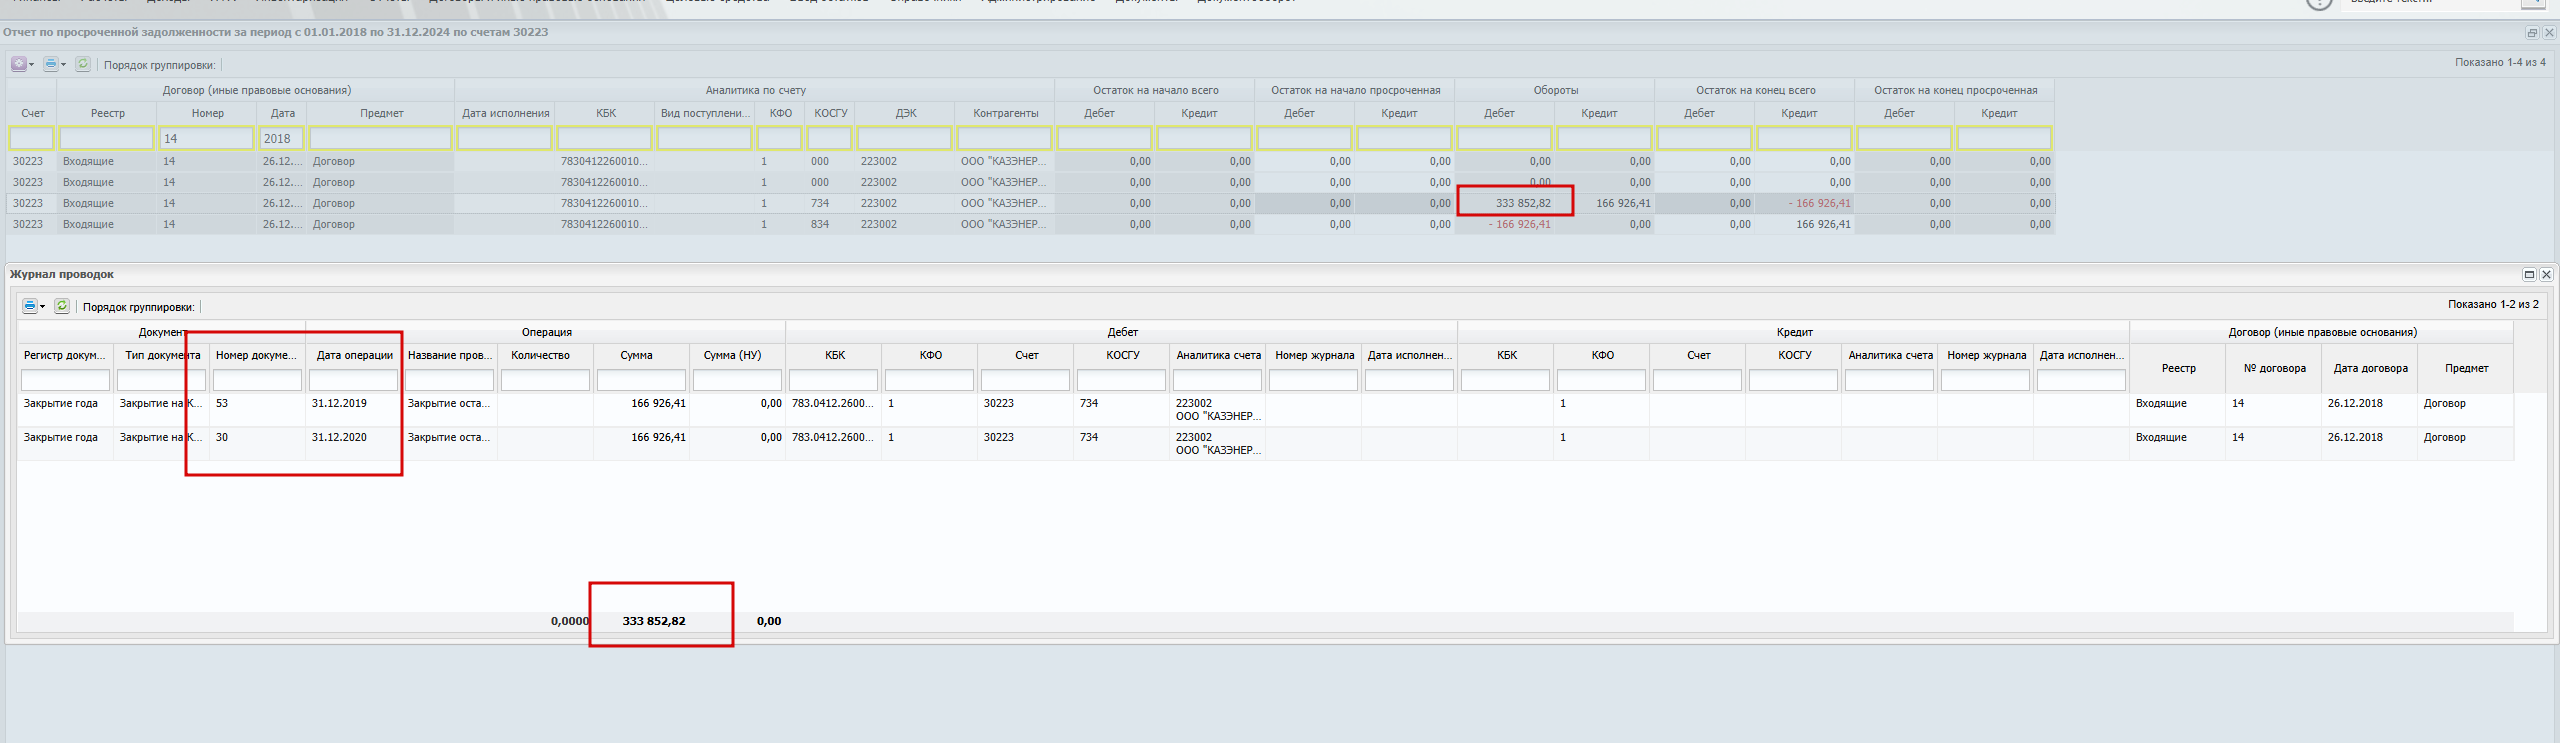
Task: Sort journal by № договора column header
Action: [2274, 368]
